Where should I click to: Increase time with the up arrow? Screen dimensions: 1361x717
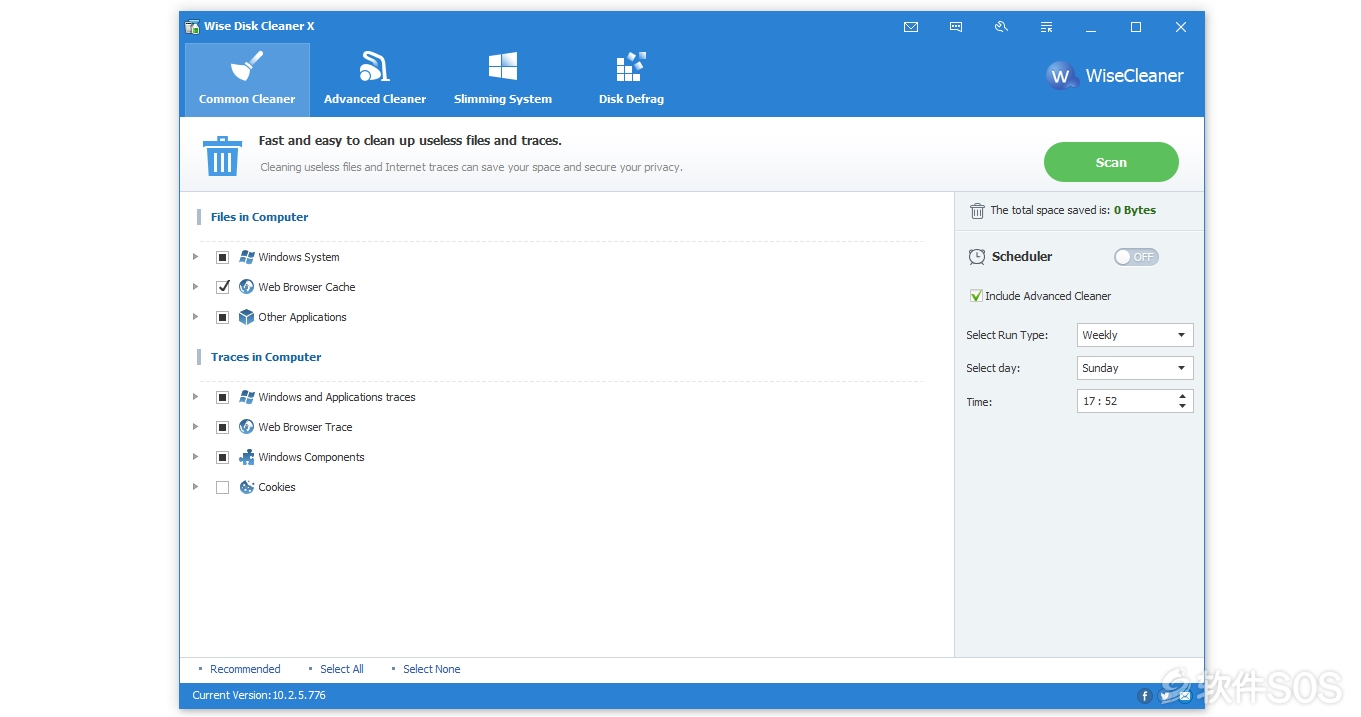pos(1183,396)
